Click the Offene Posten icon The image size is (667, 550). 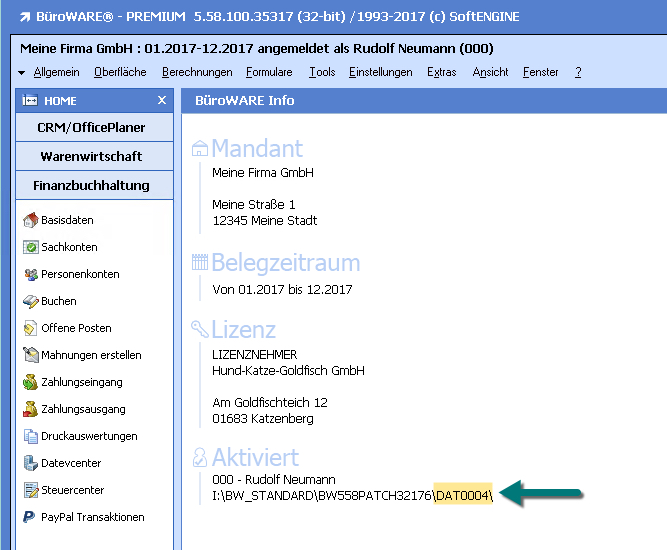click(x=31, y=328)
